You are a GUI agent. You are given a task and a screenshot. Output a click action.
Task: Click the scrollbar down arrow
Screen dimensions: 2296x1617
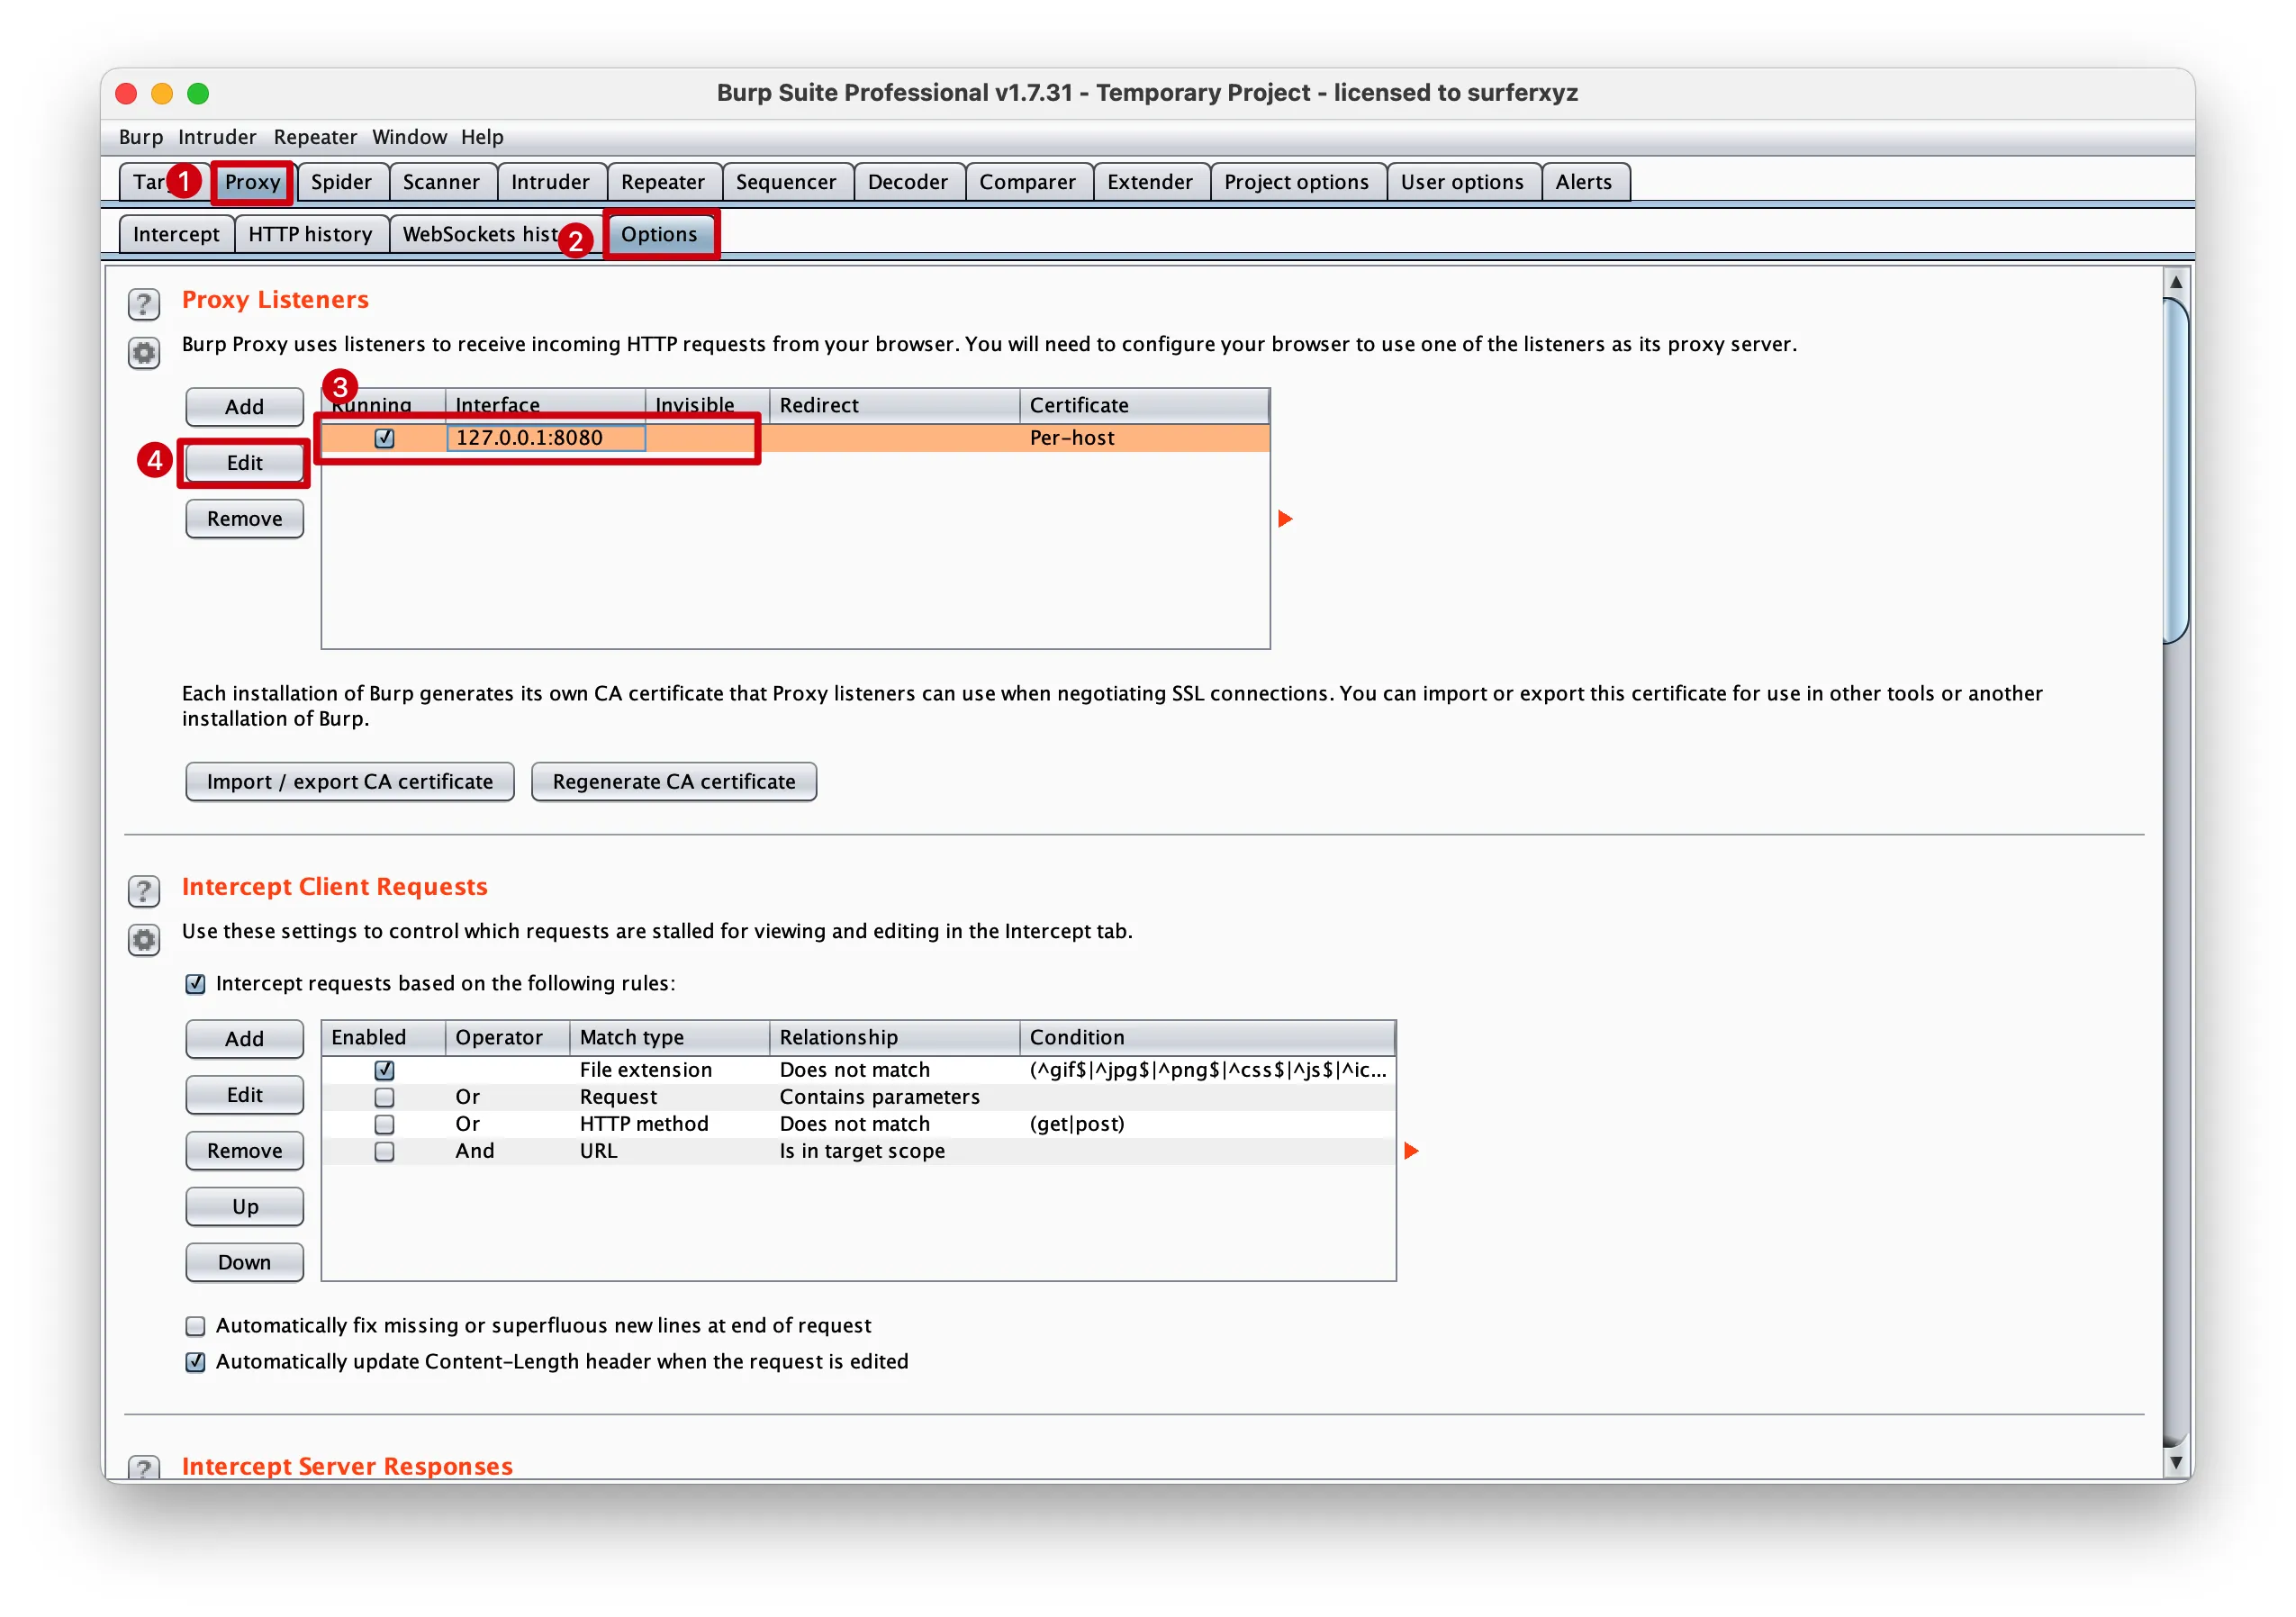2175,1461
